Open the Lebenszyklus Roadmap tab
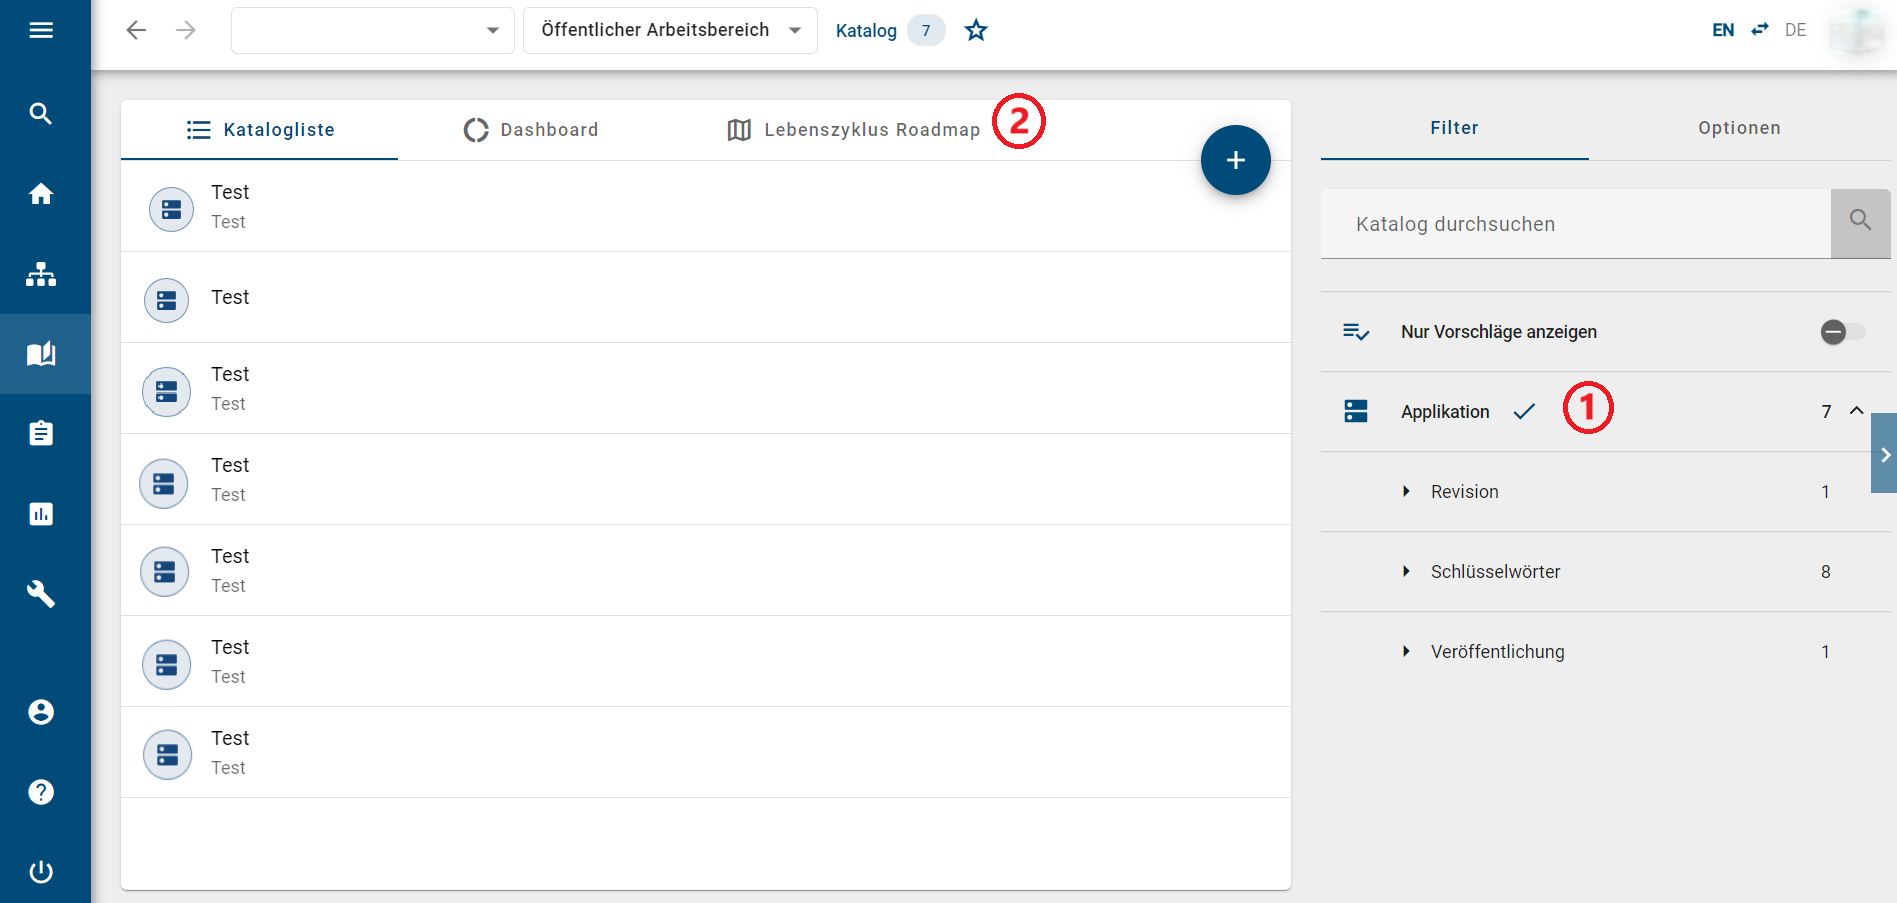This screenshot has width=1897, height=903. tap(853, 130)
